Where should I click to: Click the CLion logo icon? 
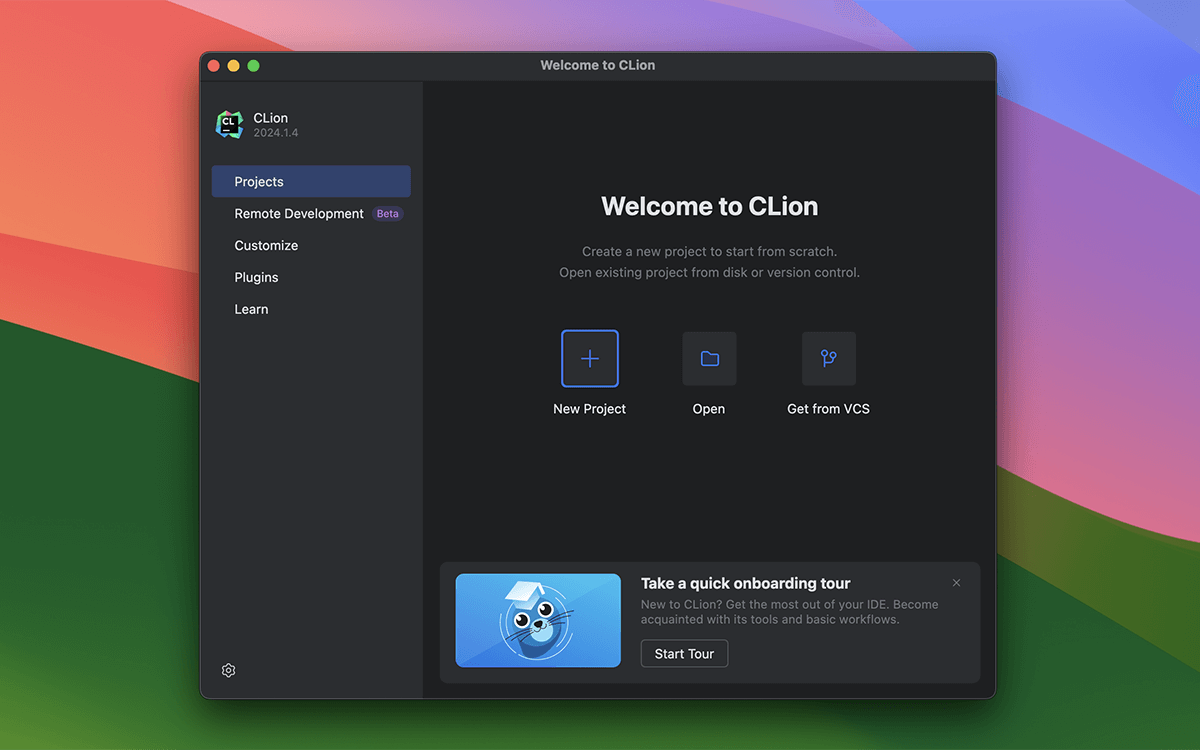point(229,125)
